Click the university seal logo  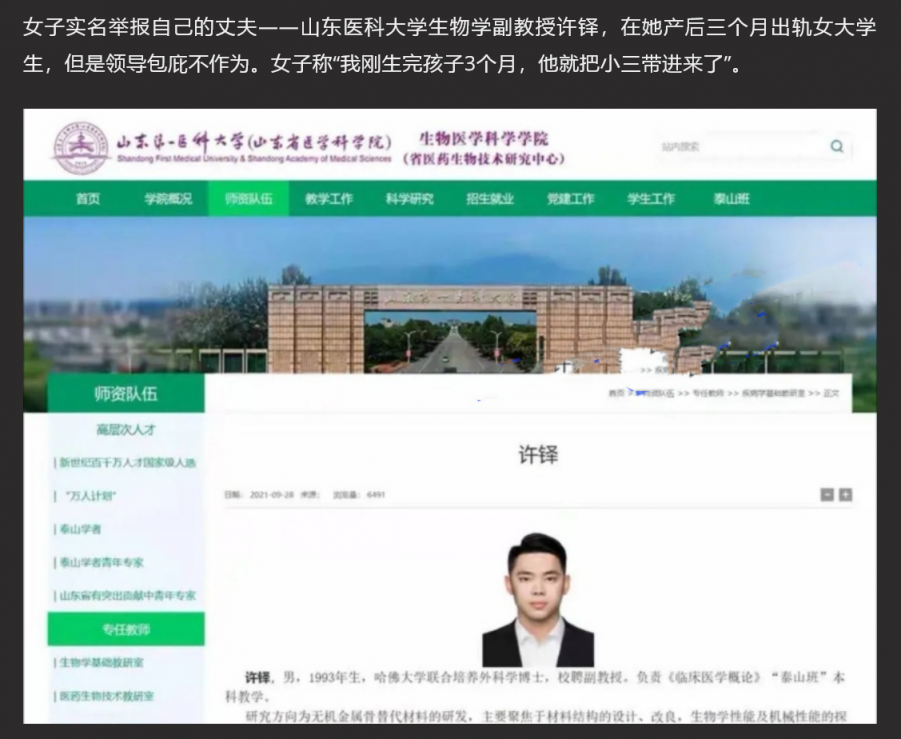pyautogui.click(x=80, y=147)
